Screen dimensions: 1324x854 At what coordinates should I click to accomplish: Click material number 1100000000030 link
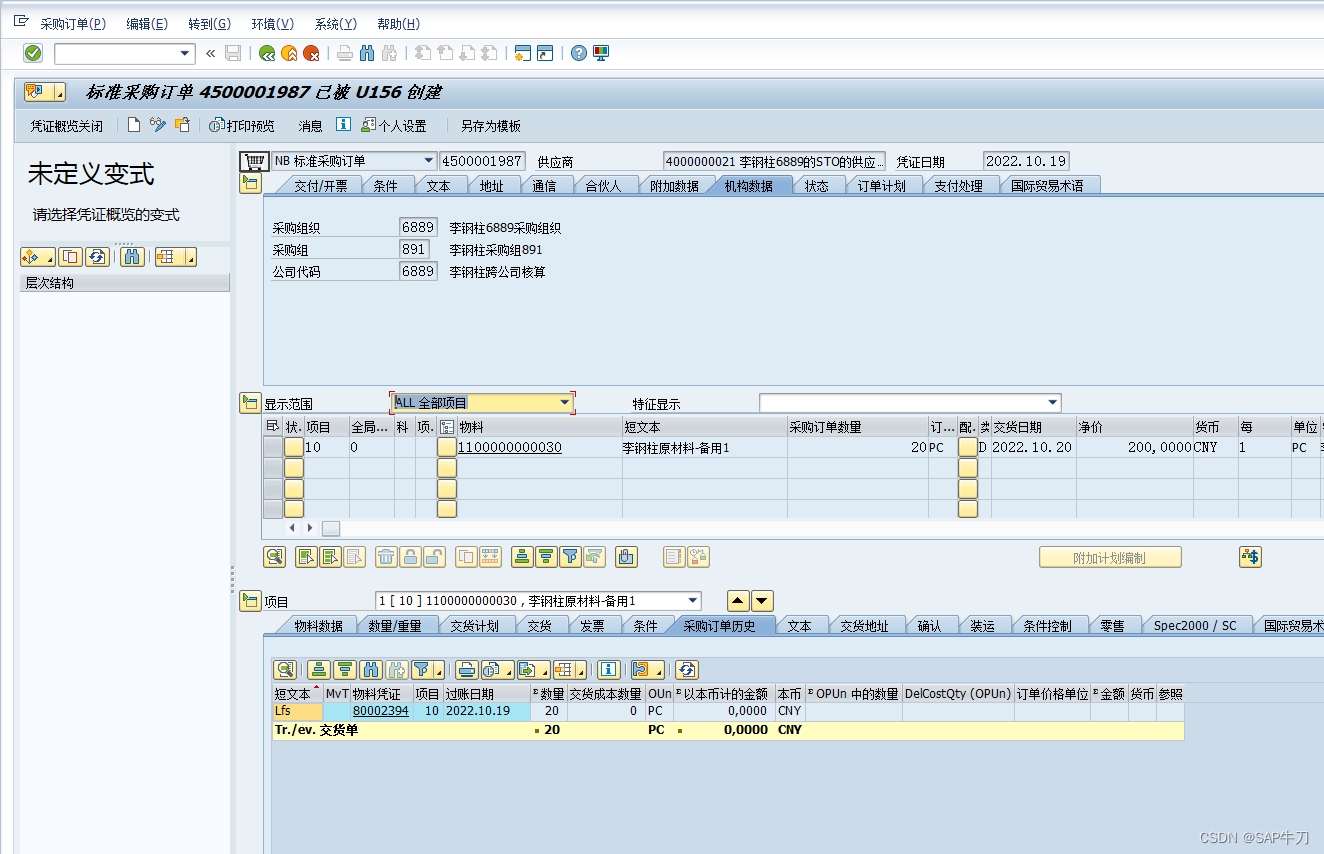coord(509,447)
